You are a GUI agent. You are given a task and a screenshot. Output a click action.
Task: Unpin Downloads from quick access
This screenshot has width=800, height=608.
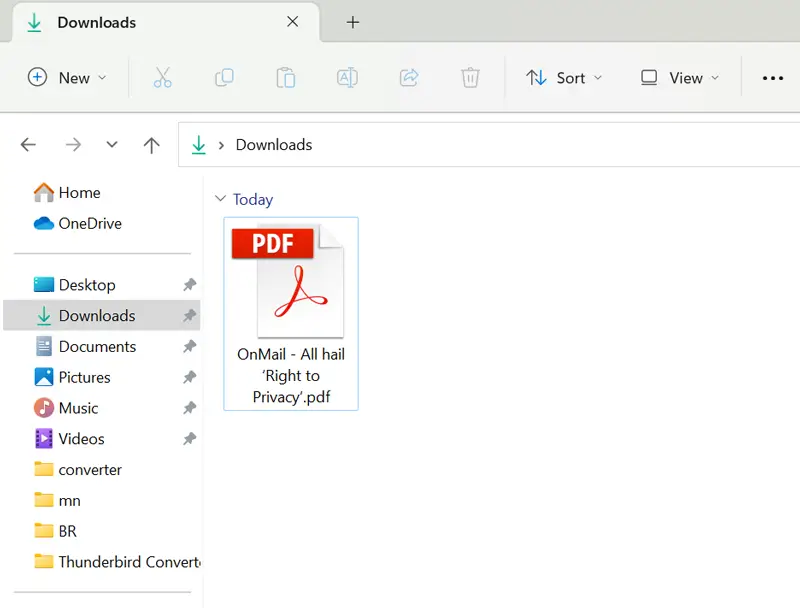pyautogui.click(x=189, y=316)
